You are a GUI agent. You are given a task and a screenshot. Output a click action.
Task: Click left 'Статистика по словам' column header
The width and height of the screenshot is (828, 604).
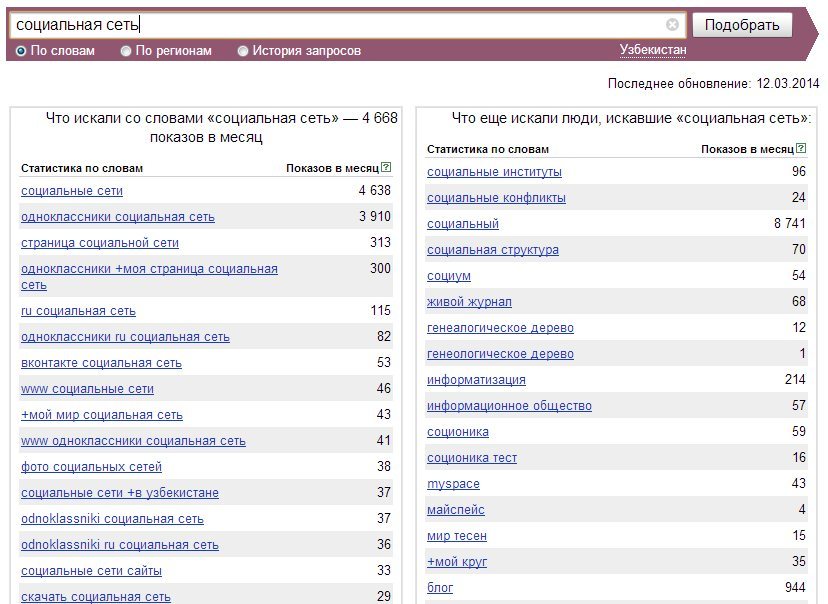82,168
